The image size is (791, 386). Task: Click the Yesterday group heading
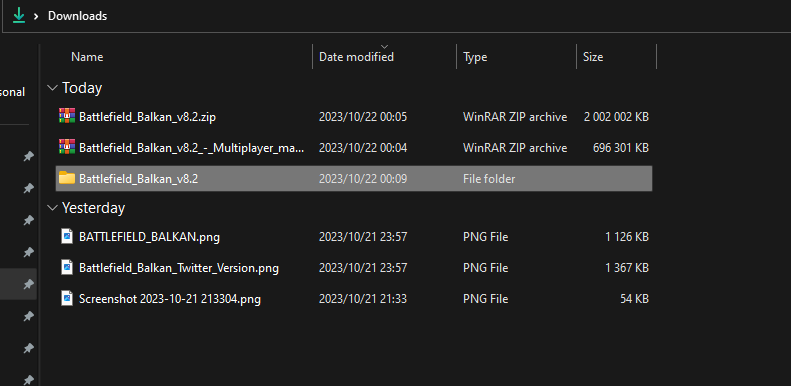(x=93, y=208)
